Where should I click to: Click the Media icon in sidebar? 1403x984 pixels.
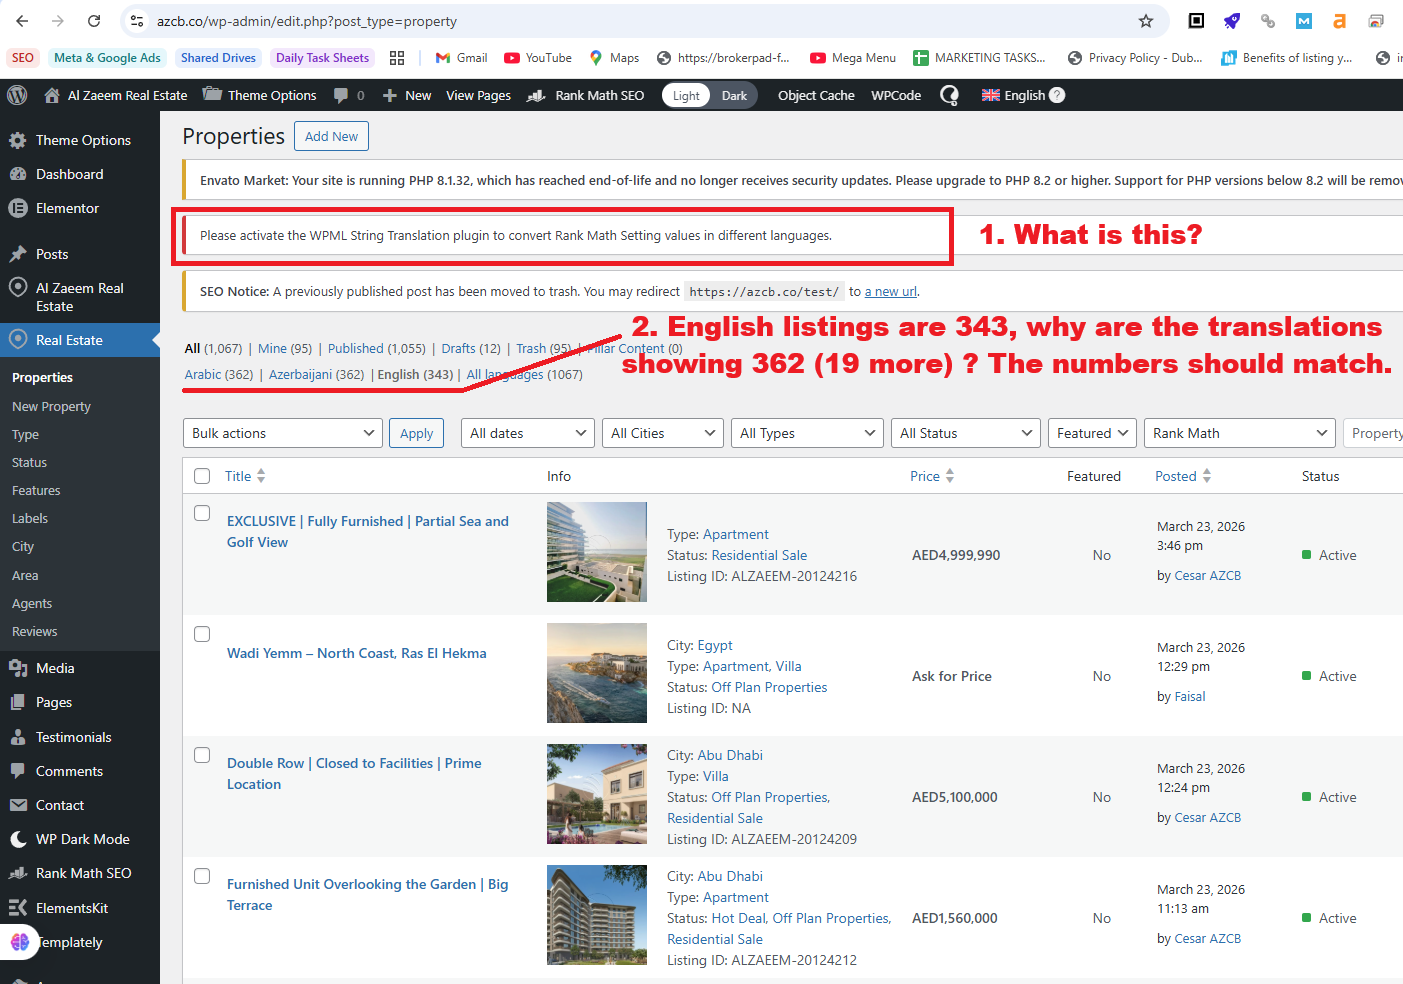pyautogui.click(x=18, y=668)
